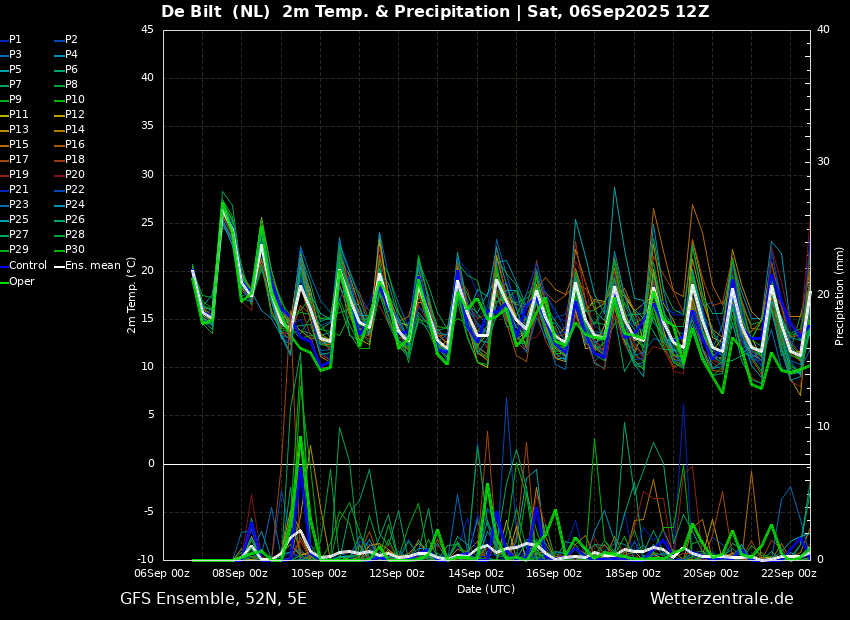Click the P15 legend entry
The width and height of the screenshot is (850, 620).
tap(15, 145)
